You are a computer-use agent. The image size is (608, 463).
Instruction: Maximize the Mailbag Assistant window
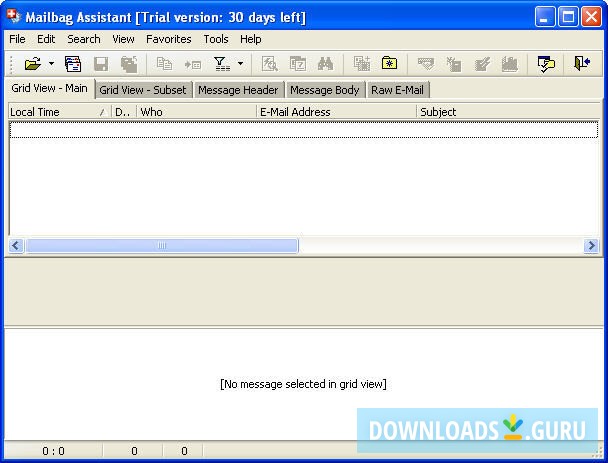568,17
